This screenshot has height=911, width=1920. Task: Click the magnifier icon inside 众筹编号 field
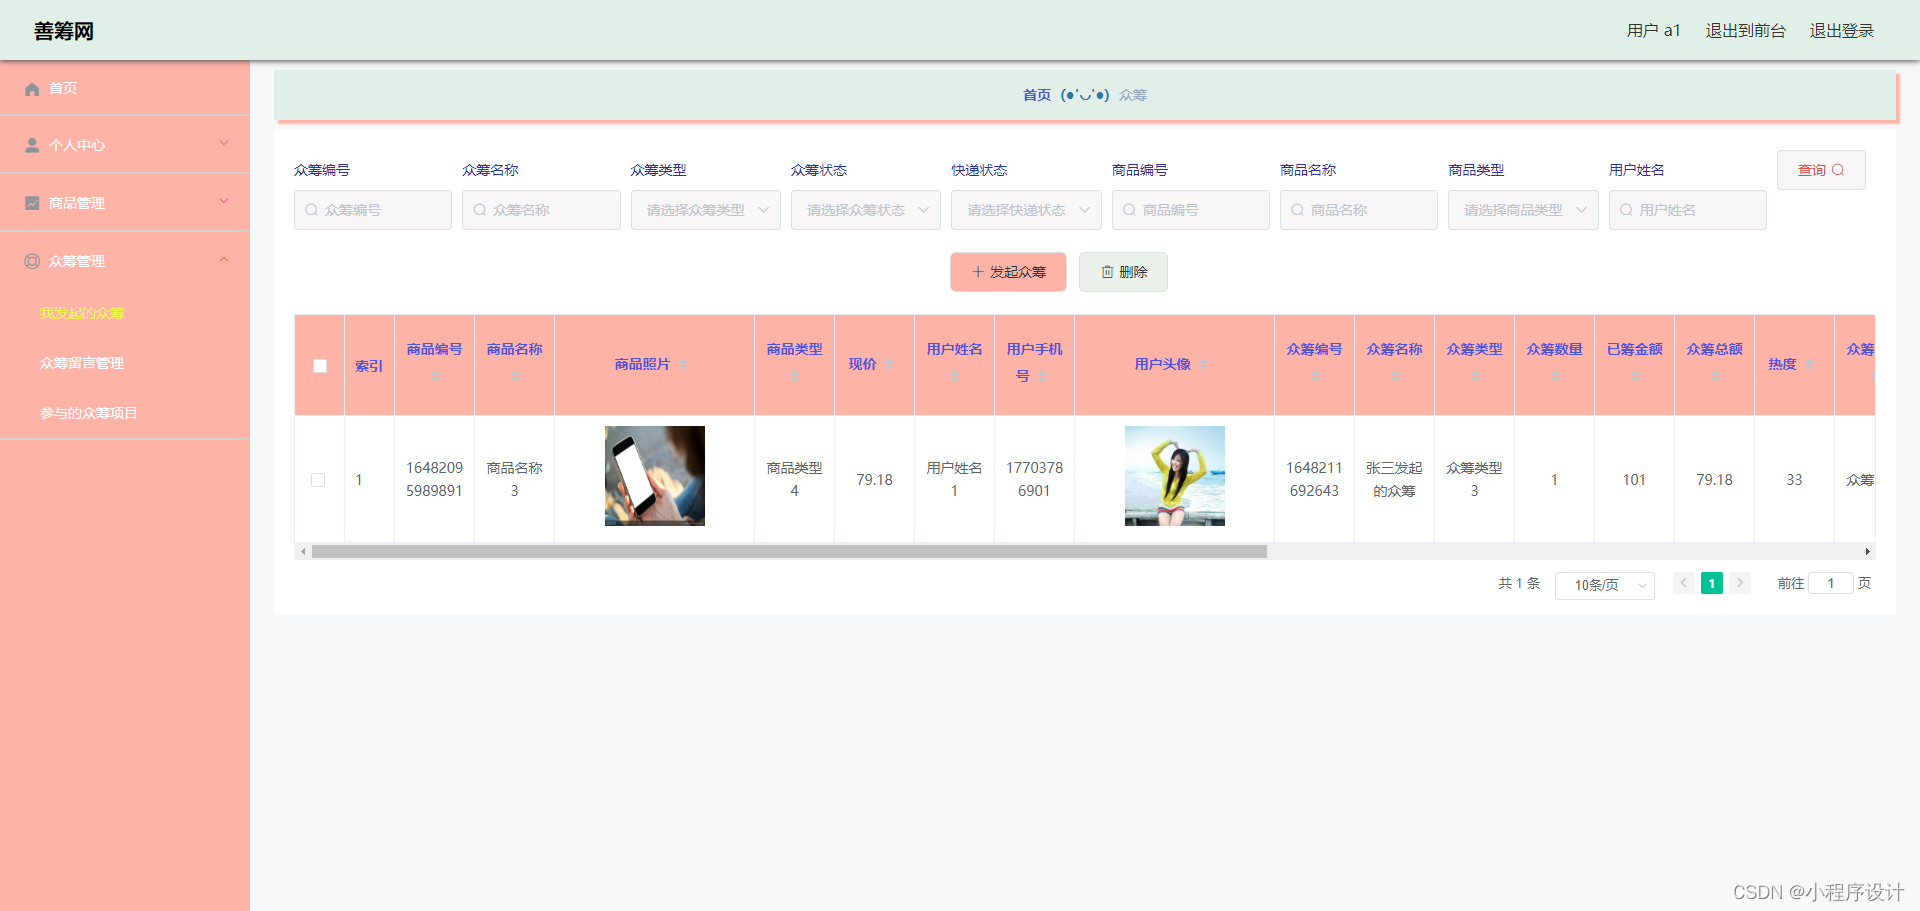pos(310,210)
